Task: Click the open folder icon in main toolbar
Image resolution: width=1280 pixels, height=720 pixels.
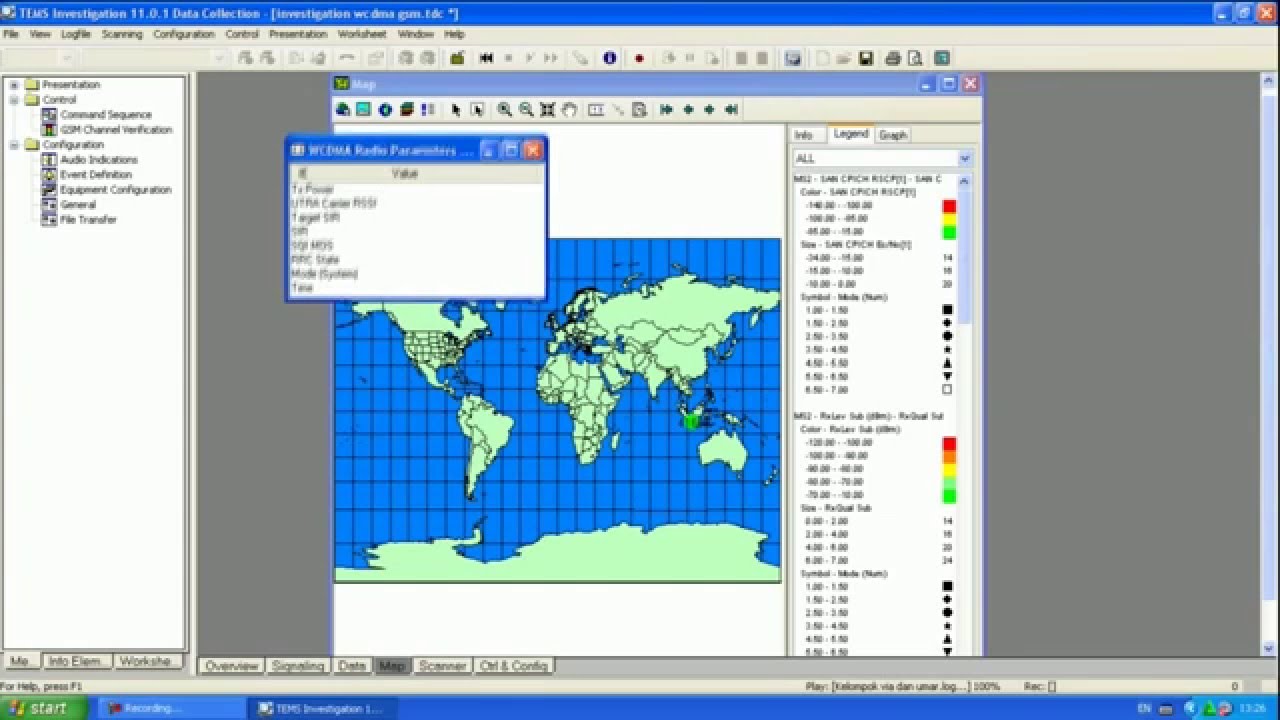Action: [844, 58]
